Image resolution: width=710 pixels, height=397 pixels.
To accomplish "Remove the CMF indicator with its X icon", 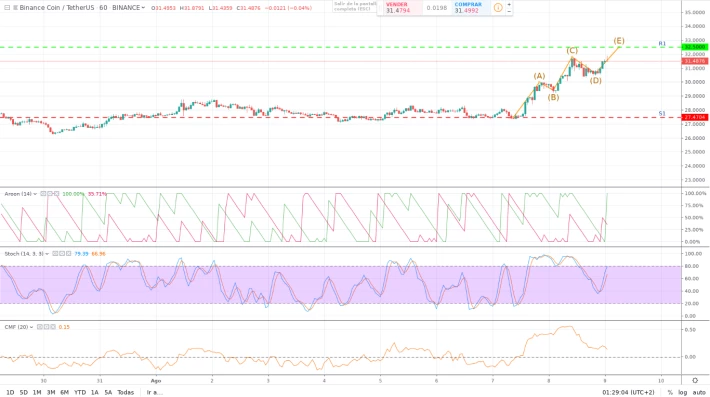I will pyautogui.click(x=53, y=327).
